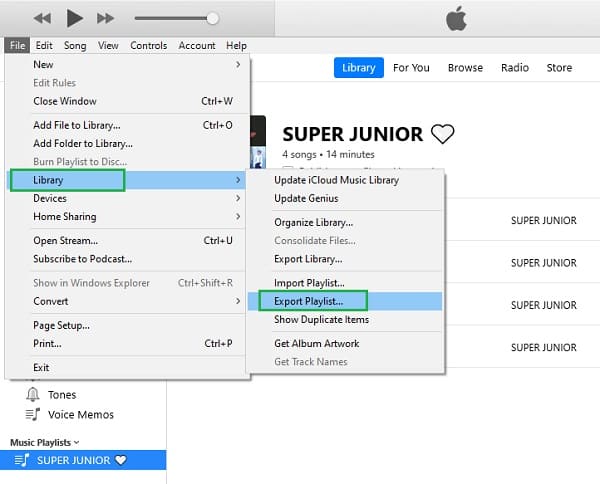This screenshot has width=600, height=484.
Task: Click the Voice Memos sidebar icon
Action: coord(33,414)
